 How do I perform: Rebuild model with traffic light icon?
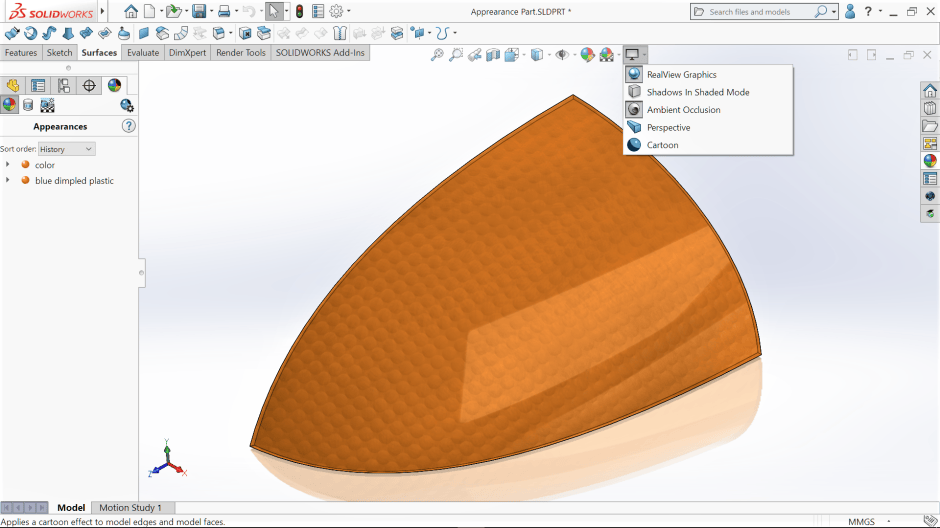[x=300, y=11]
